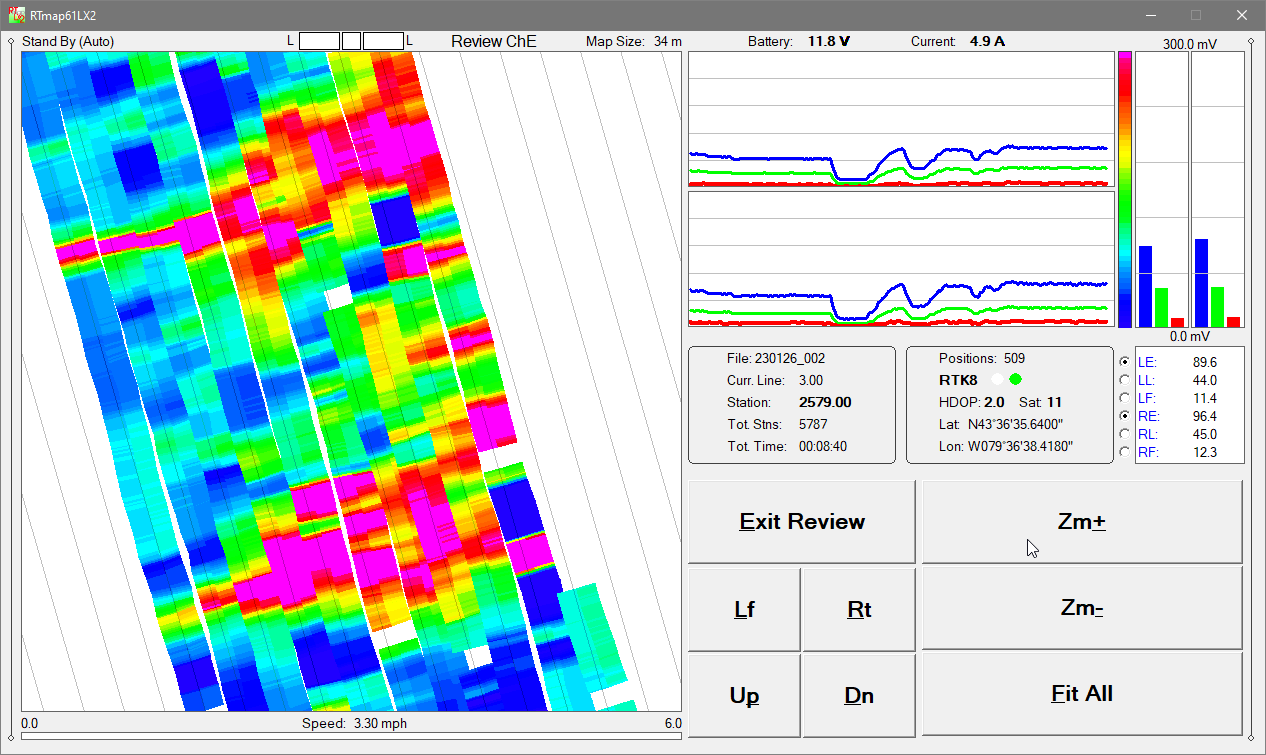
Task: Zoom in with the Zm+ button
Action: (1082, 522)
